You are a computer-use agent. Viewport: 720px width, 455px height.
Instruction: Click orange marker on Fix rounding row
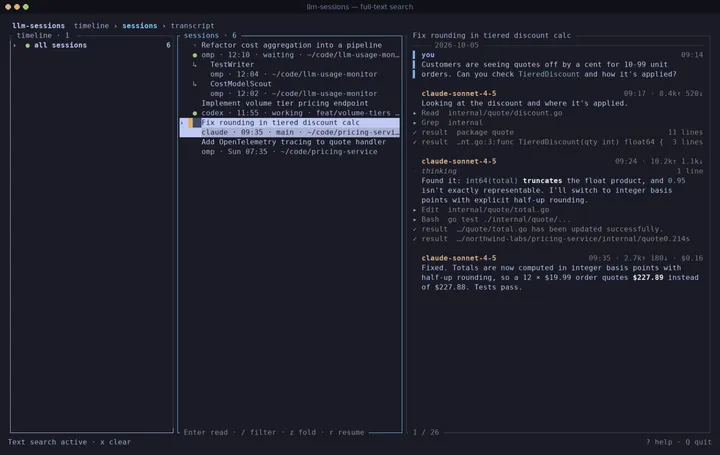coord(191,123)
